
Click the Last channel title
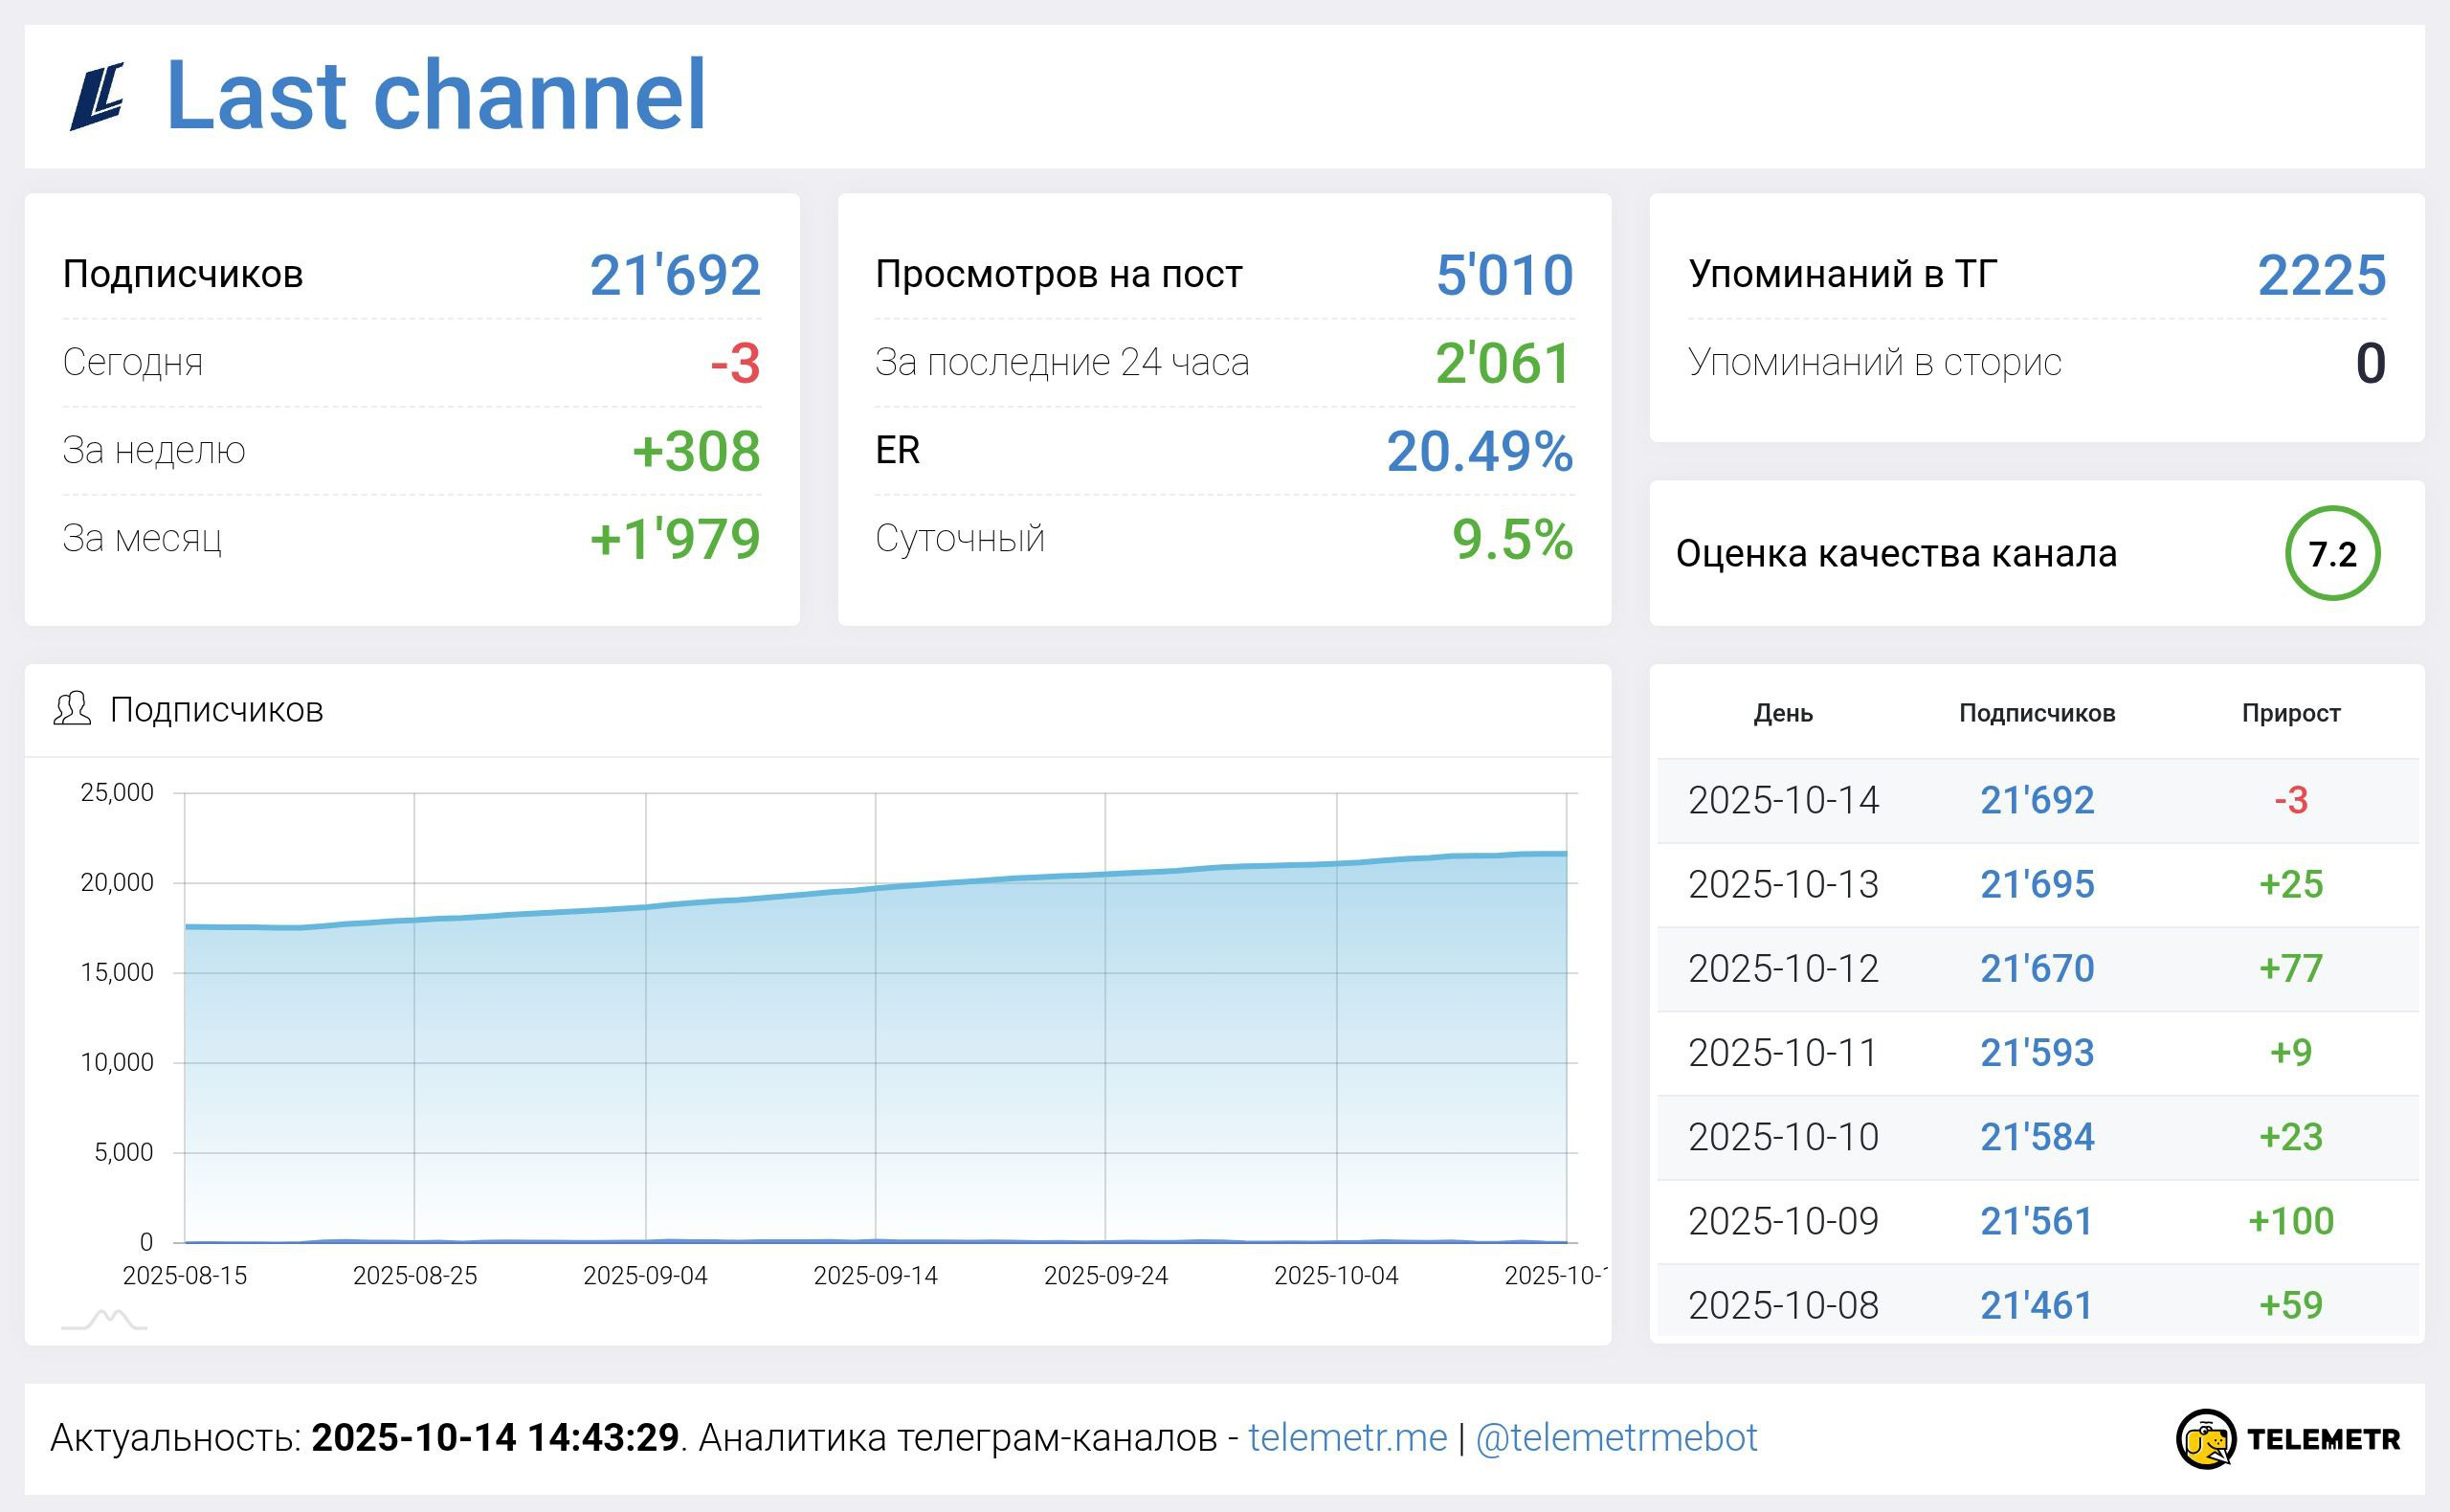point(435,96)
